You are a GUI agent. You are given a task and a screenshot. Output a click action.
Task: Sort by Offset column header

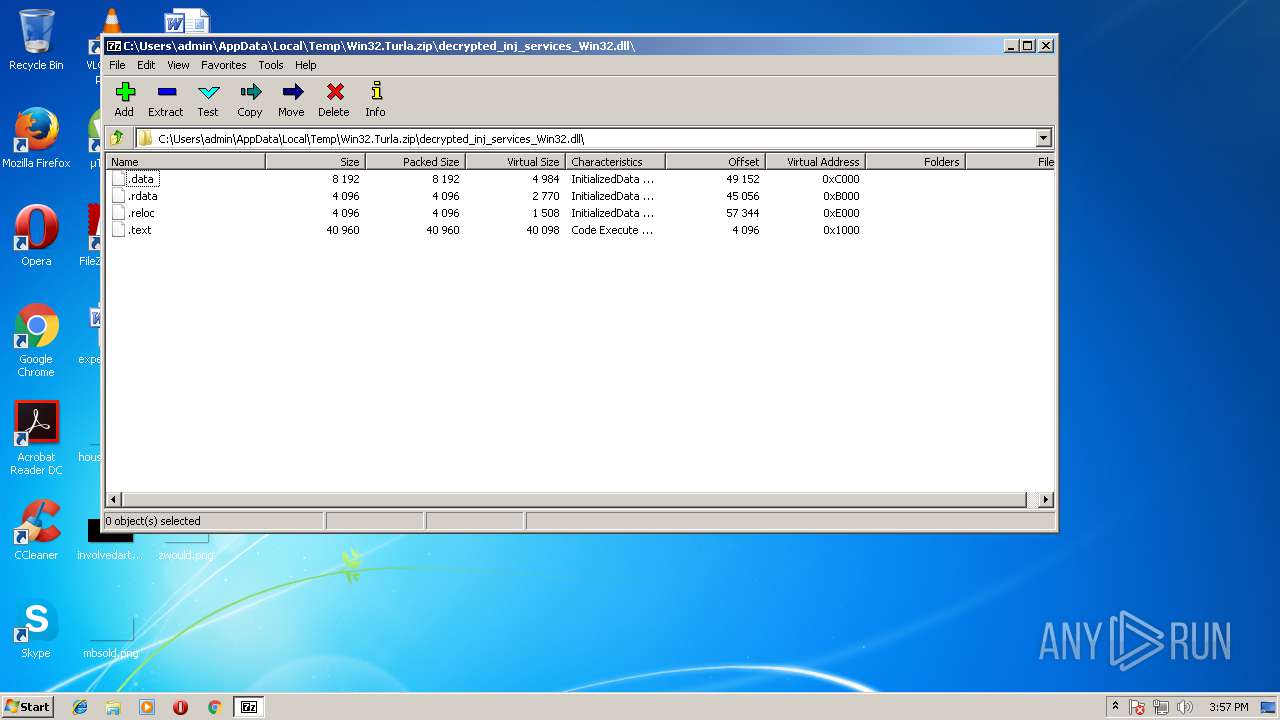pyautogui.click(x=715, y=161)
